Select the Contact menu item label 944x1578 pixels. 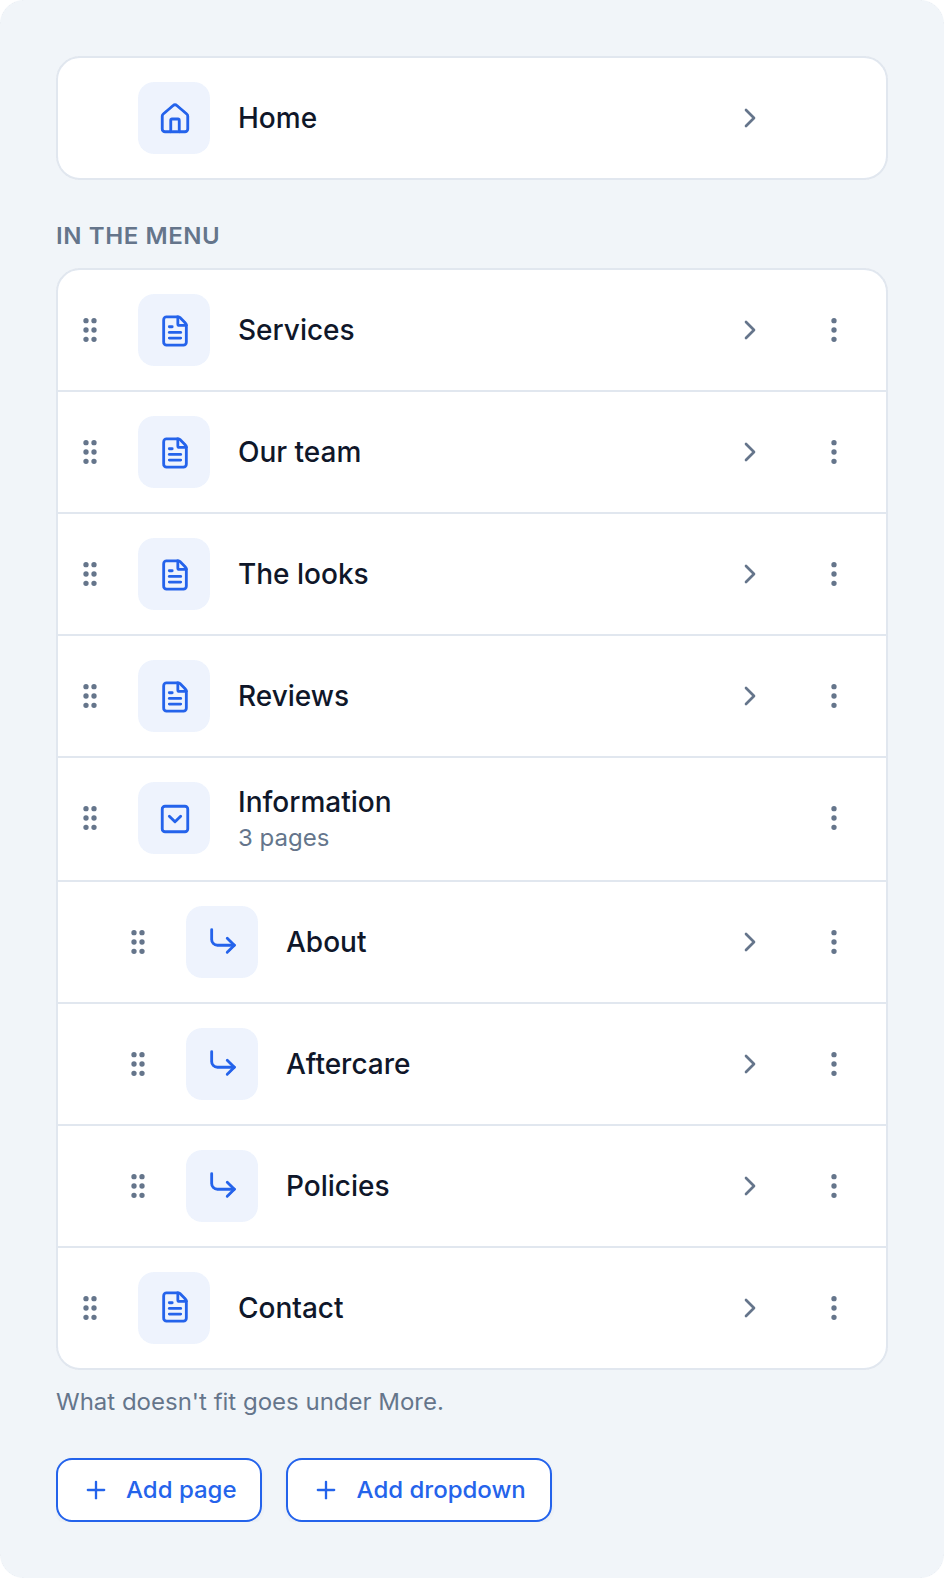pyautogui.click(x=290, y=1308)
